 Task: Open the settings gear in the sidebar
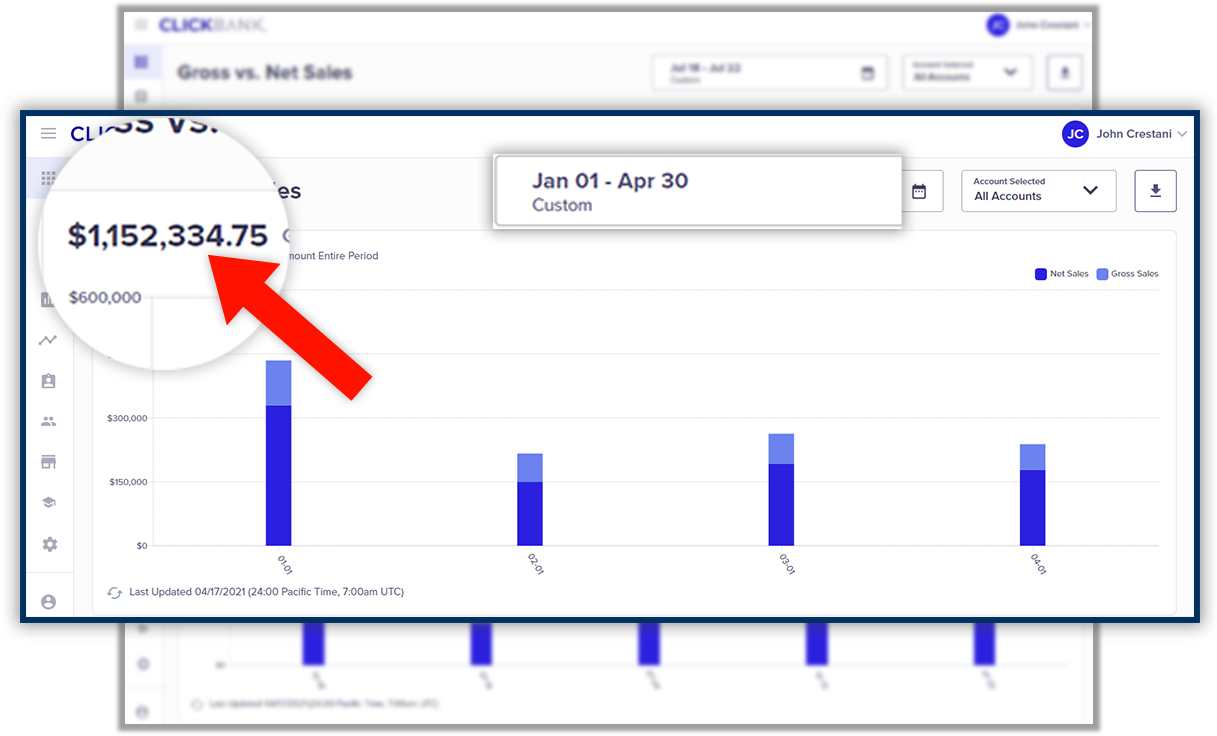49,544
